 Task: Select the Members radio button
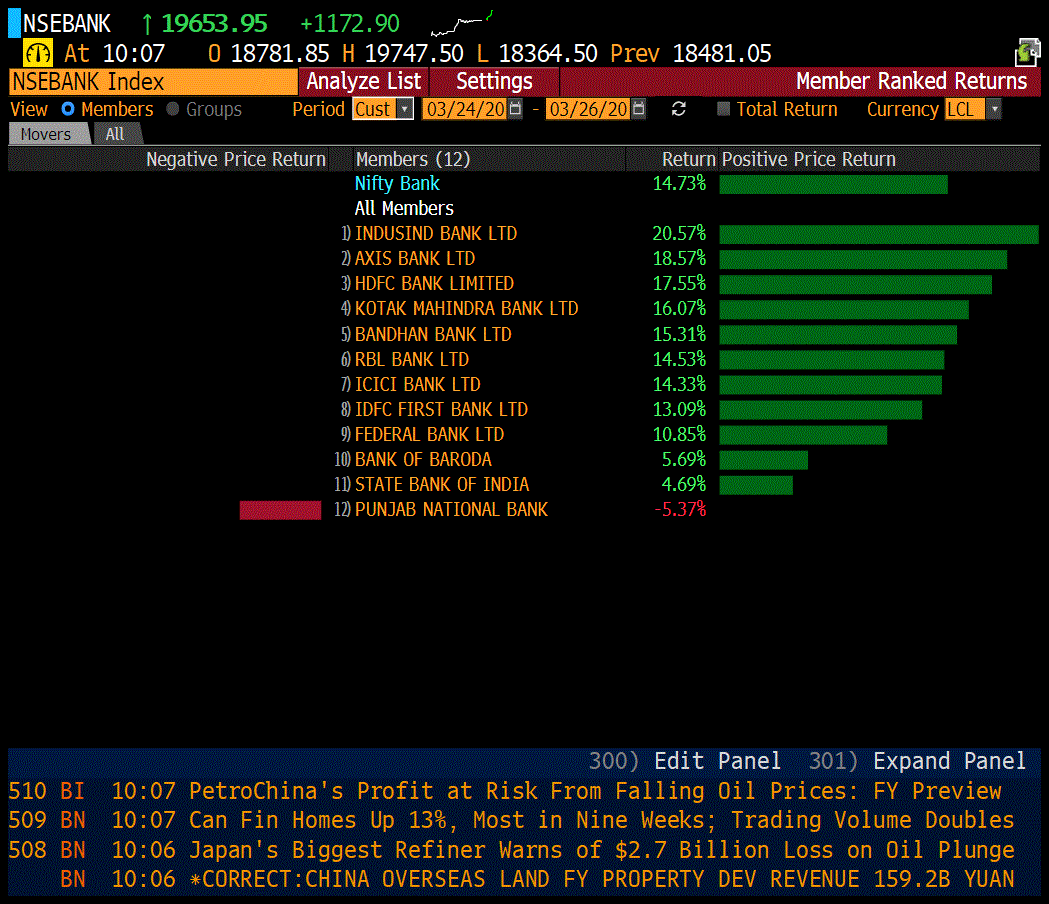(68, 109)
